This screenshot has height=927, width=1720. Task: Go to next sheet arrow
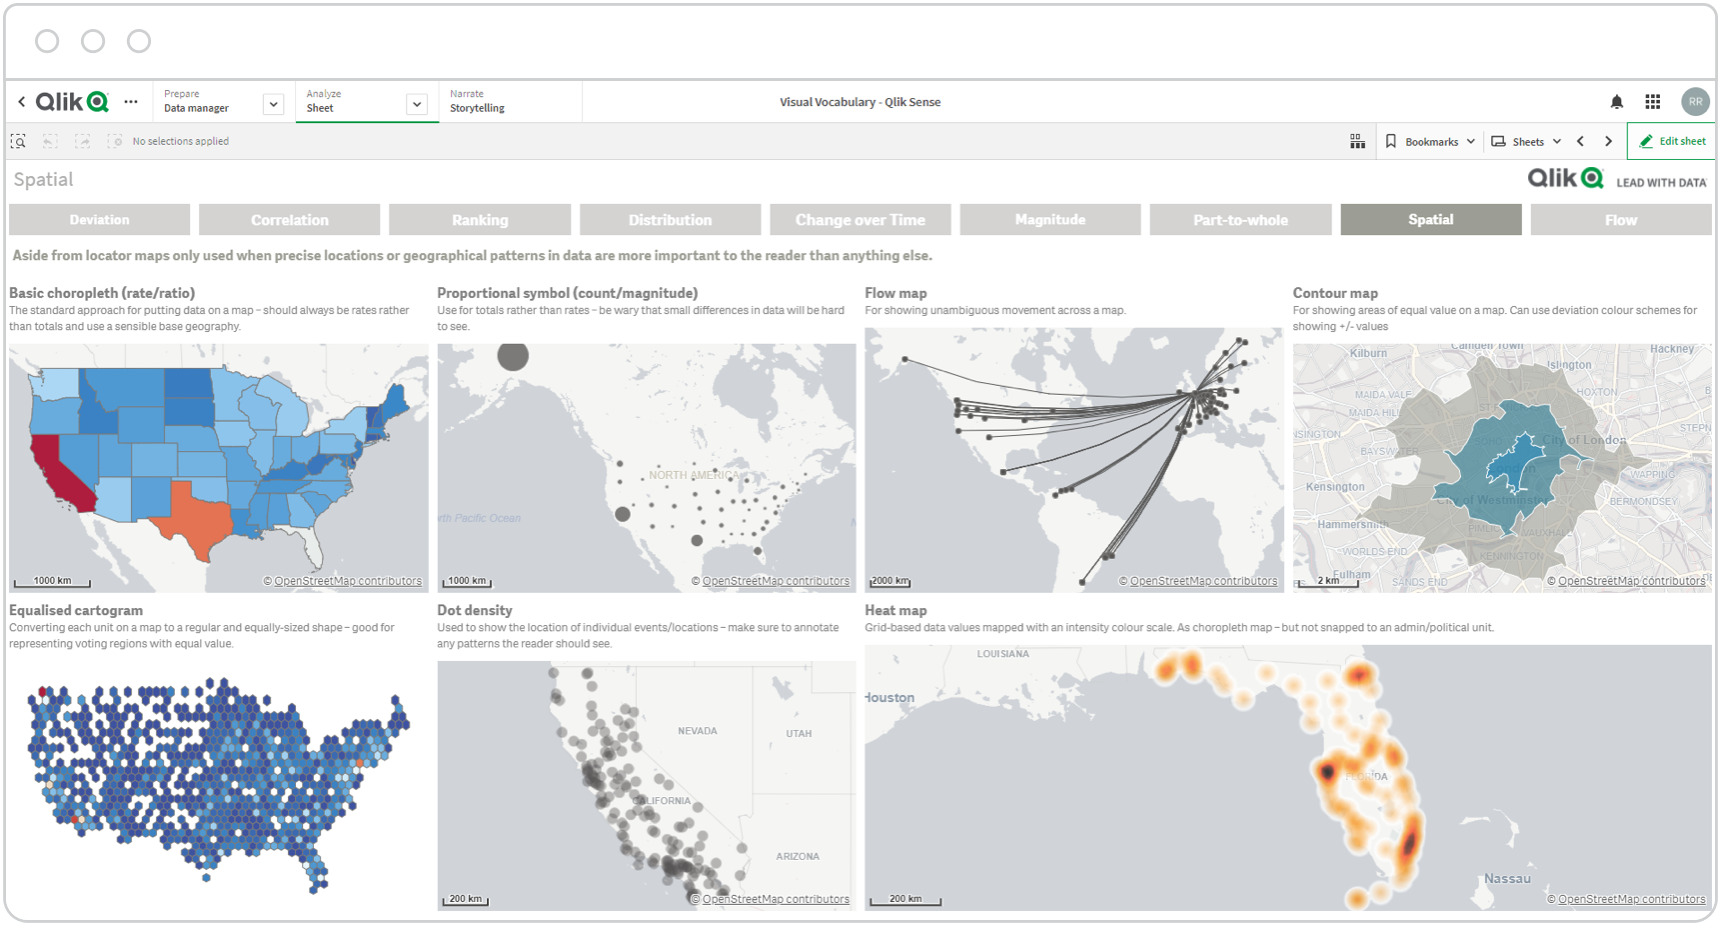1609,141
